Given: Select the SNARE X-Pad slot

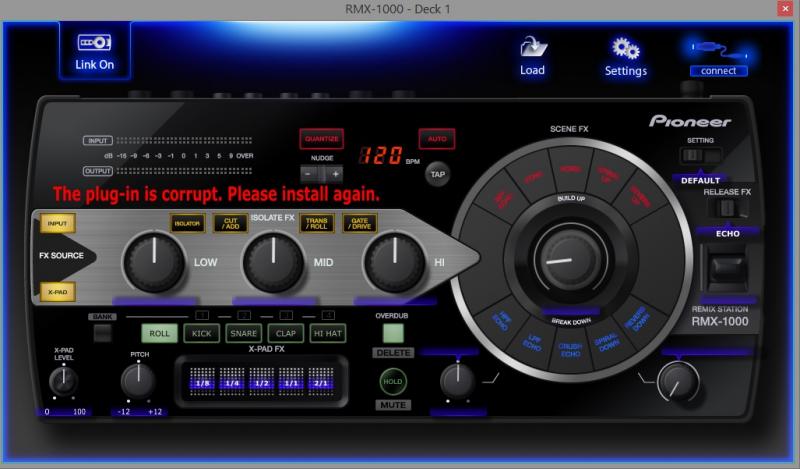Looking at the screenshot, I should click(x=243, y=333).
